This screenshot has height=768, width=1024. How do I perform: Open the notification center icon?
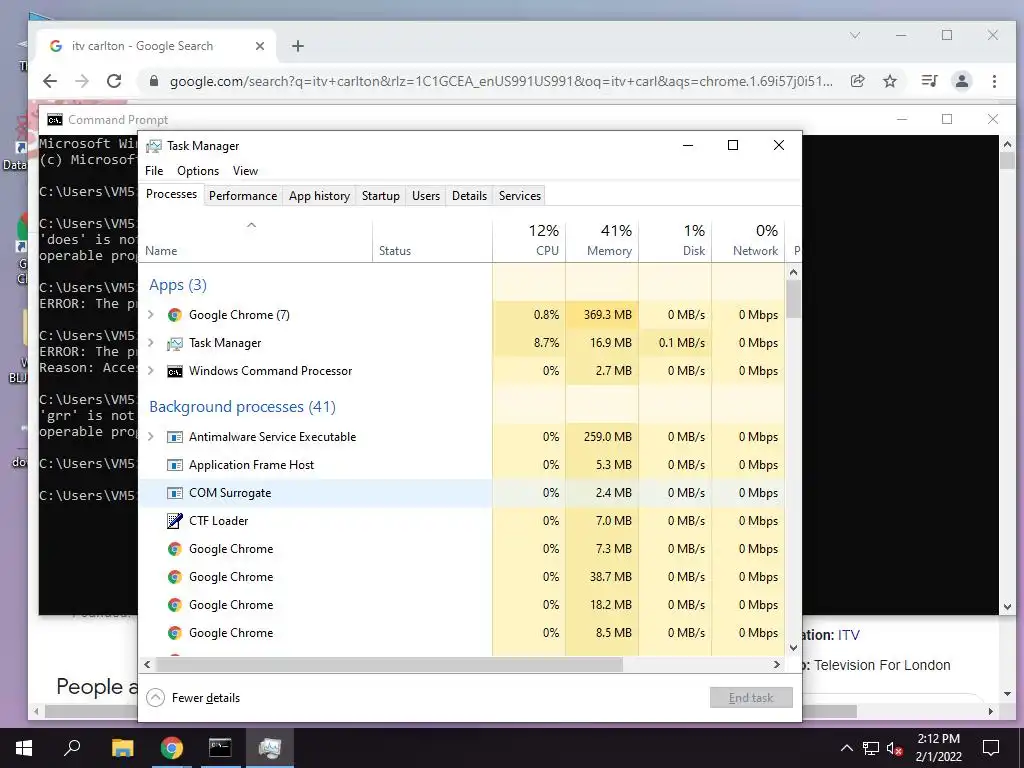coord(991,748)
